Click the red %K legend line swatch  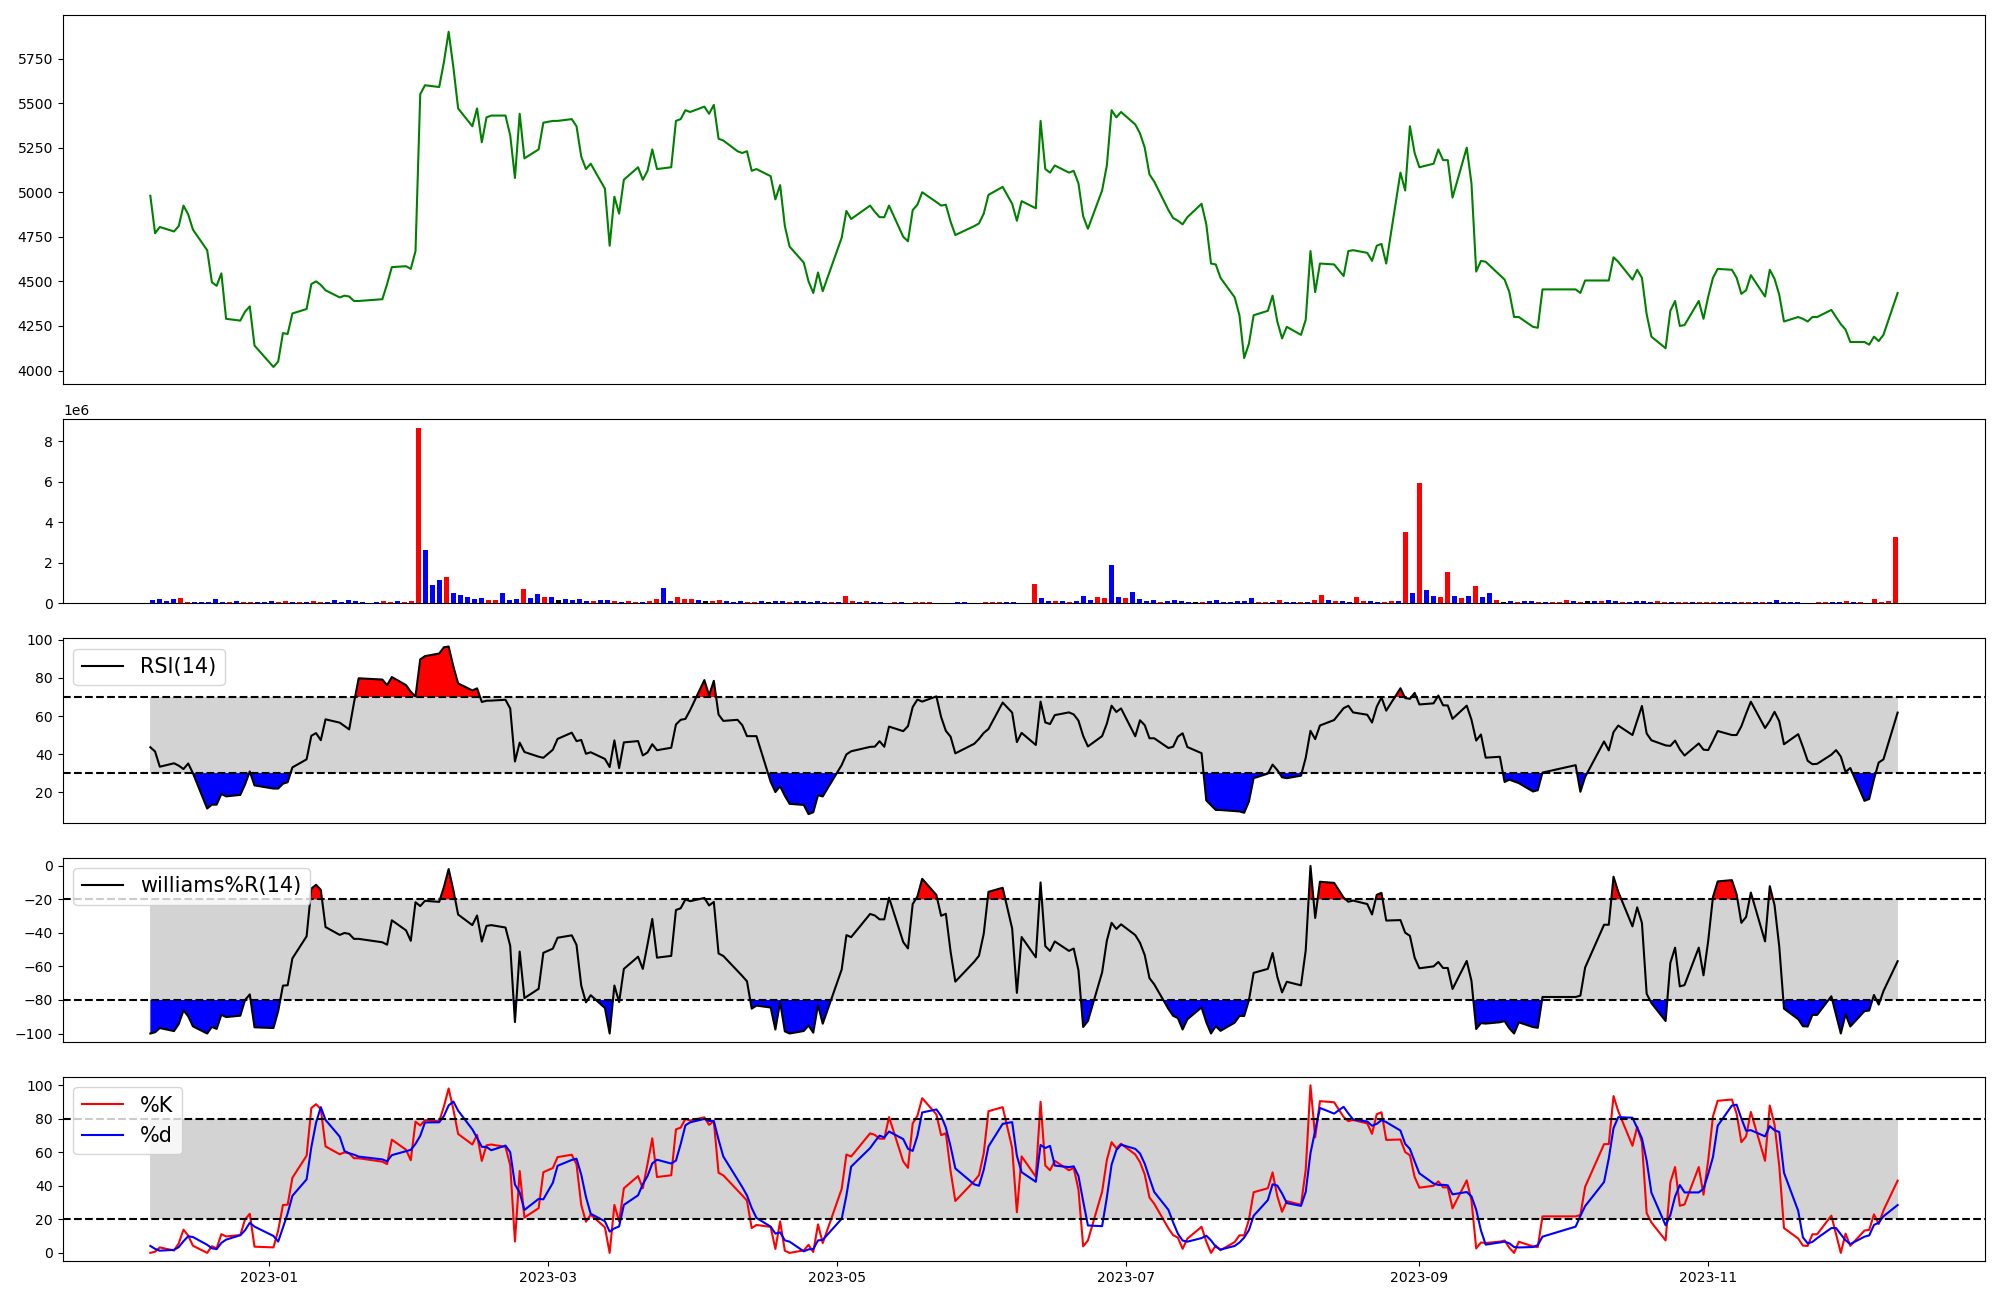pos(104,1105)
